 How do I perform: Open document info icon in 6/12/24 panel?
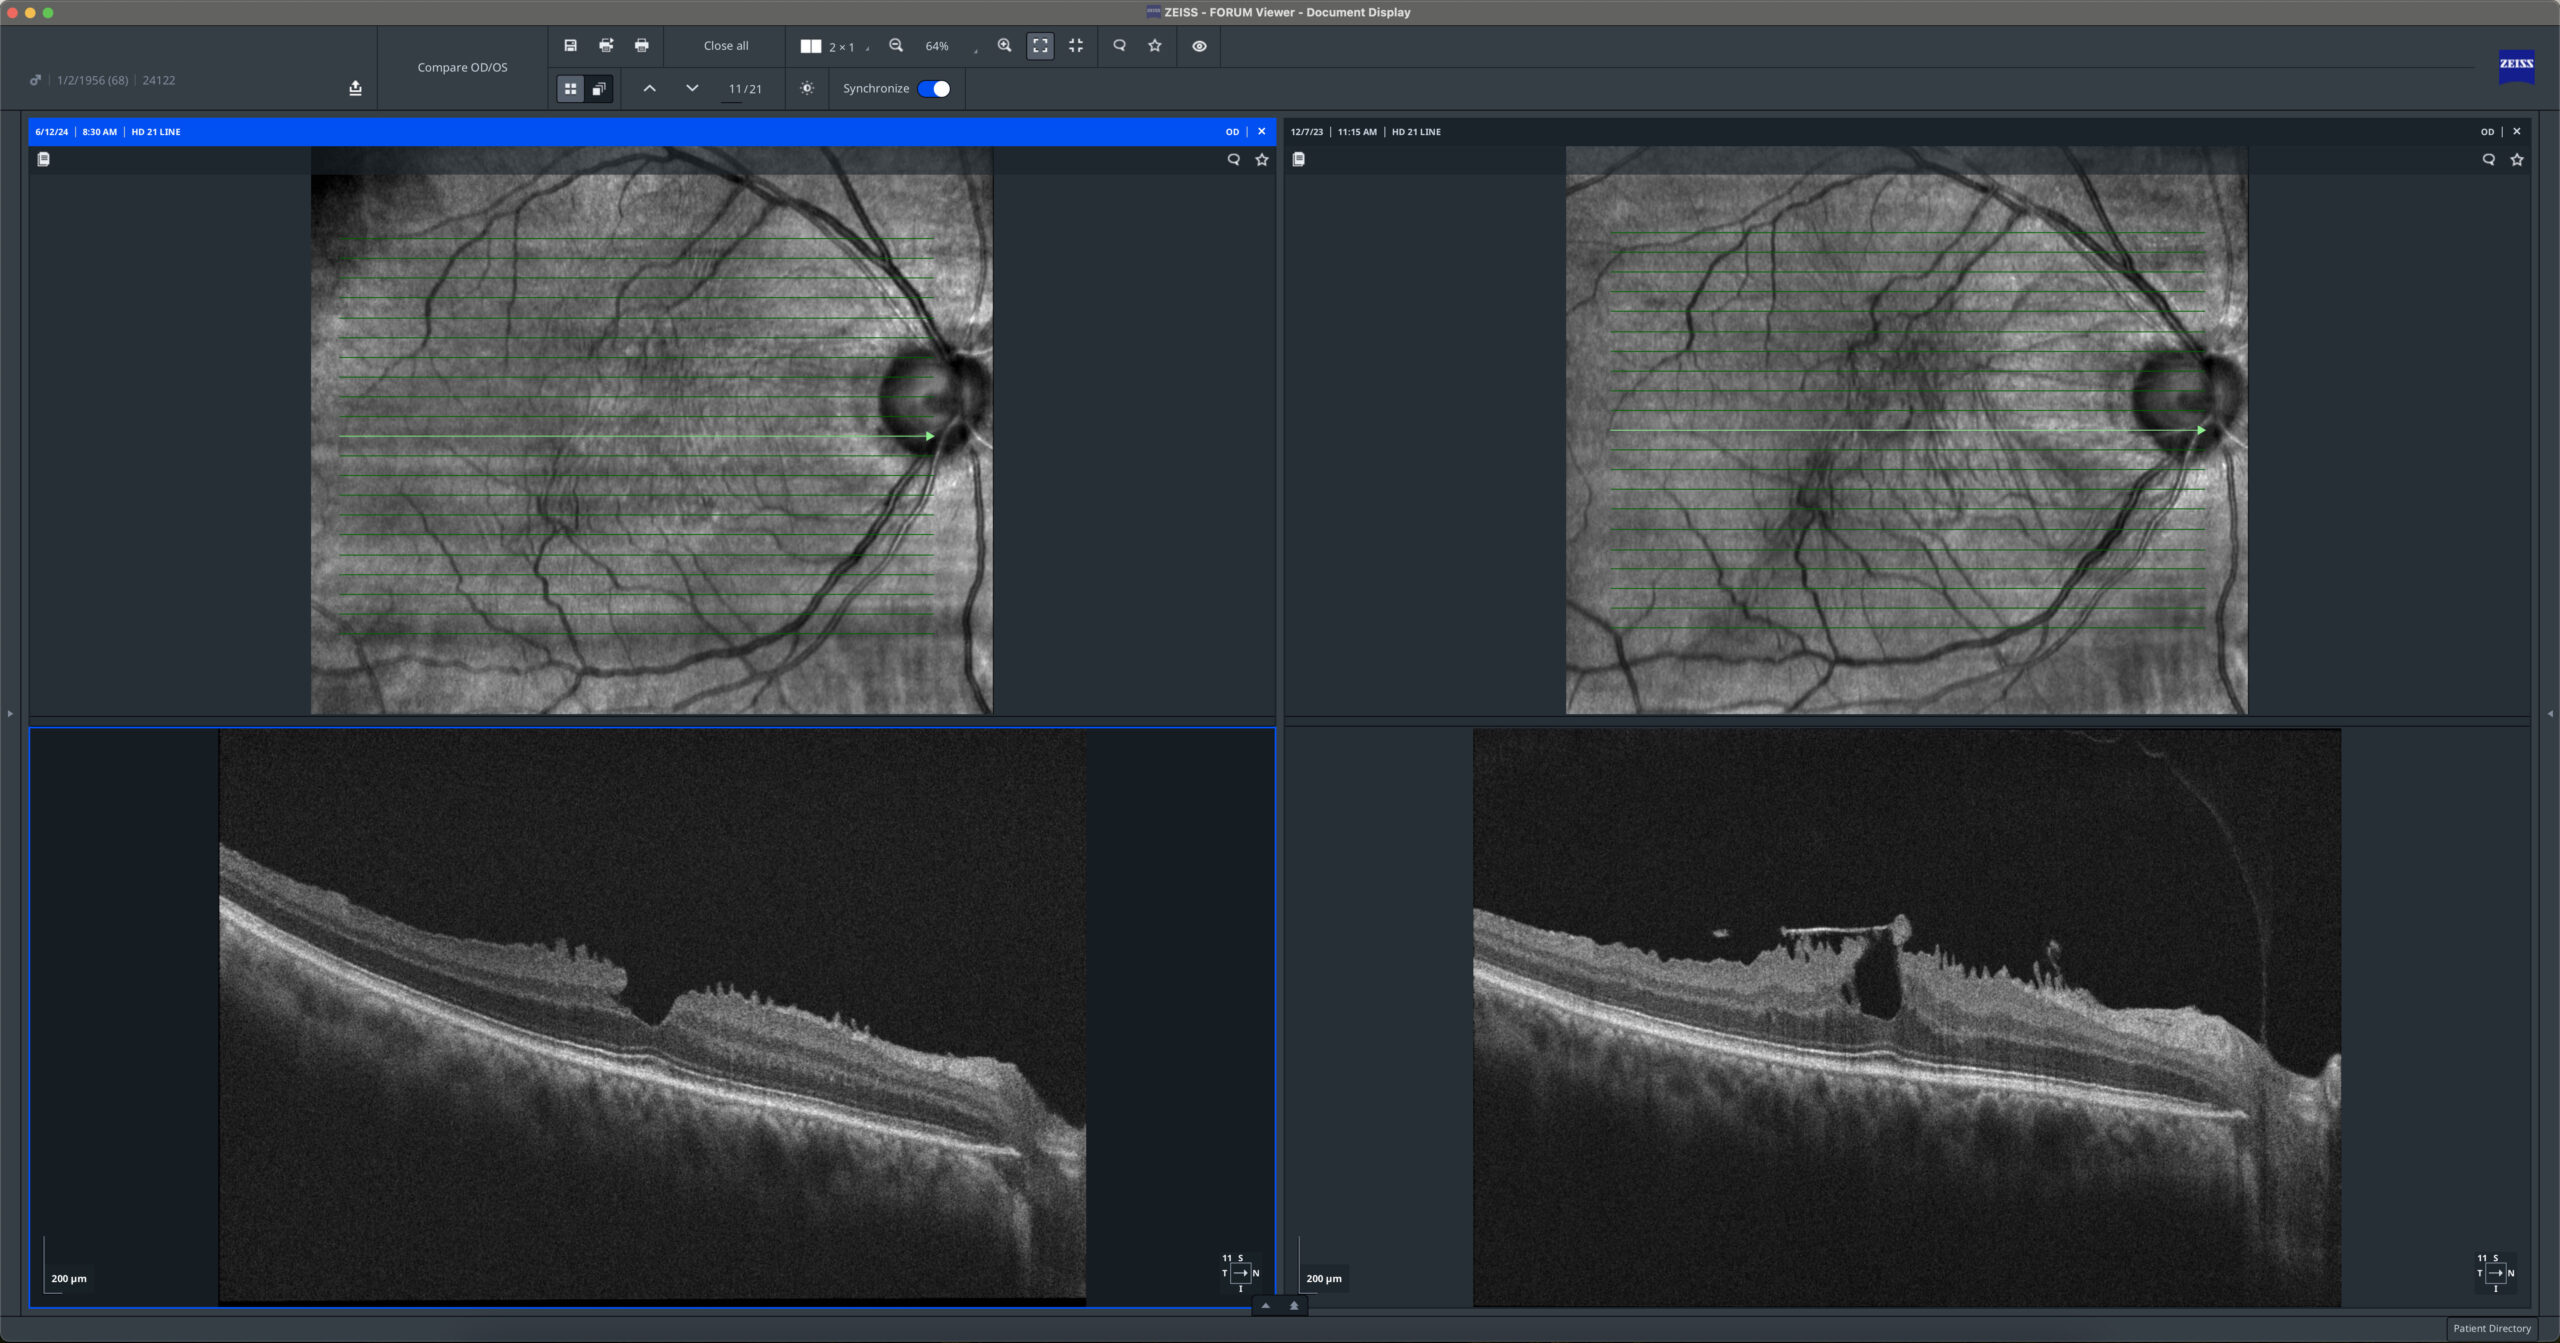tap(43, 159)
